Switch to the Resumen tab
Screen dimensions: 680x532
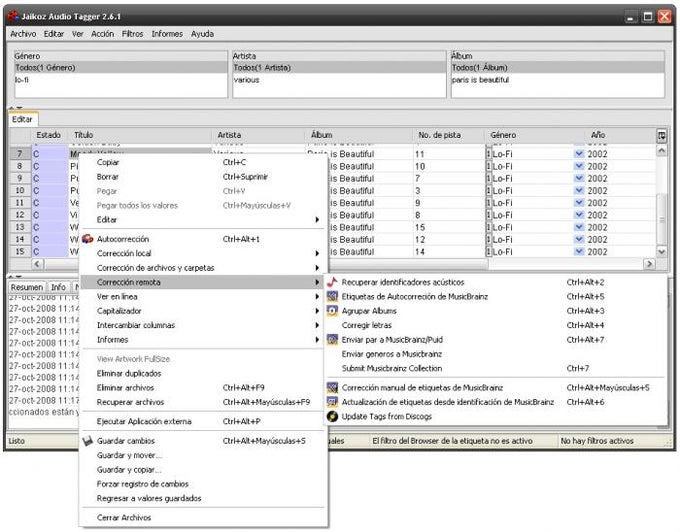pyautogui.click(x=26, y=287)
